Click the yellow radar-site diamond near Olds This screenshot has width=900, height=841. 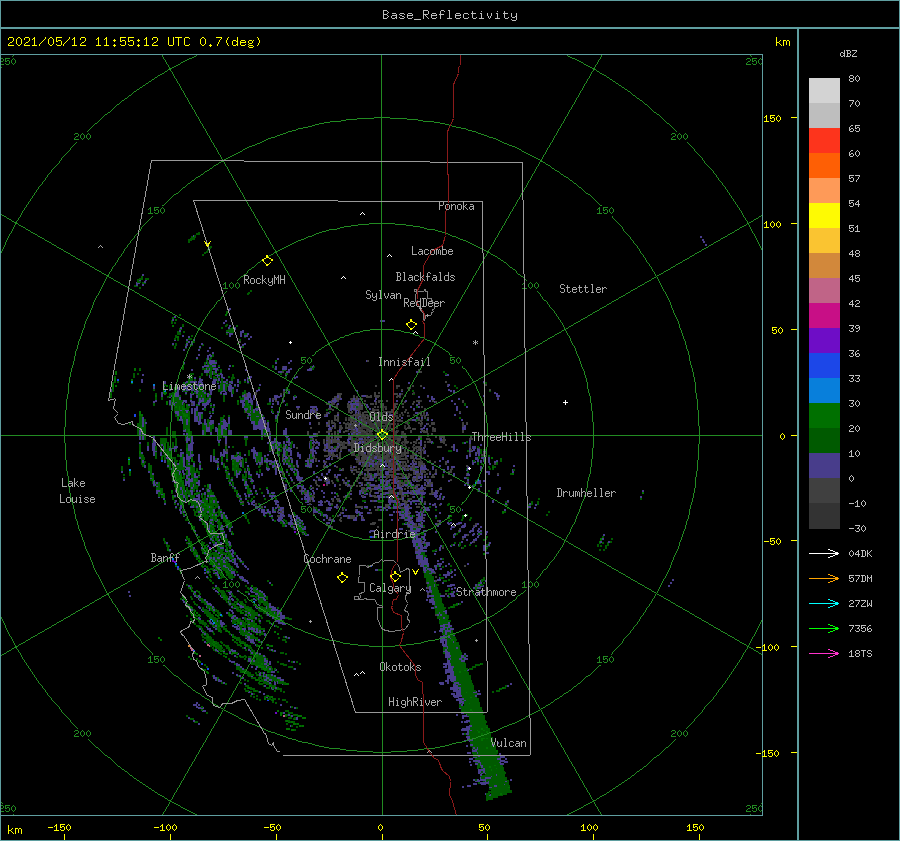click(382, 435)
